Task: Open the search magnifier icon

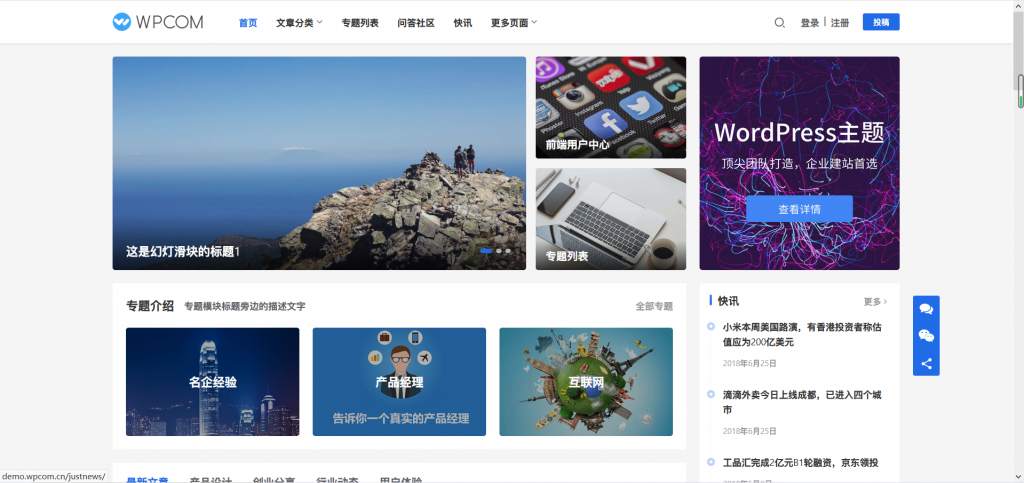Action: click(779, 23)
